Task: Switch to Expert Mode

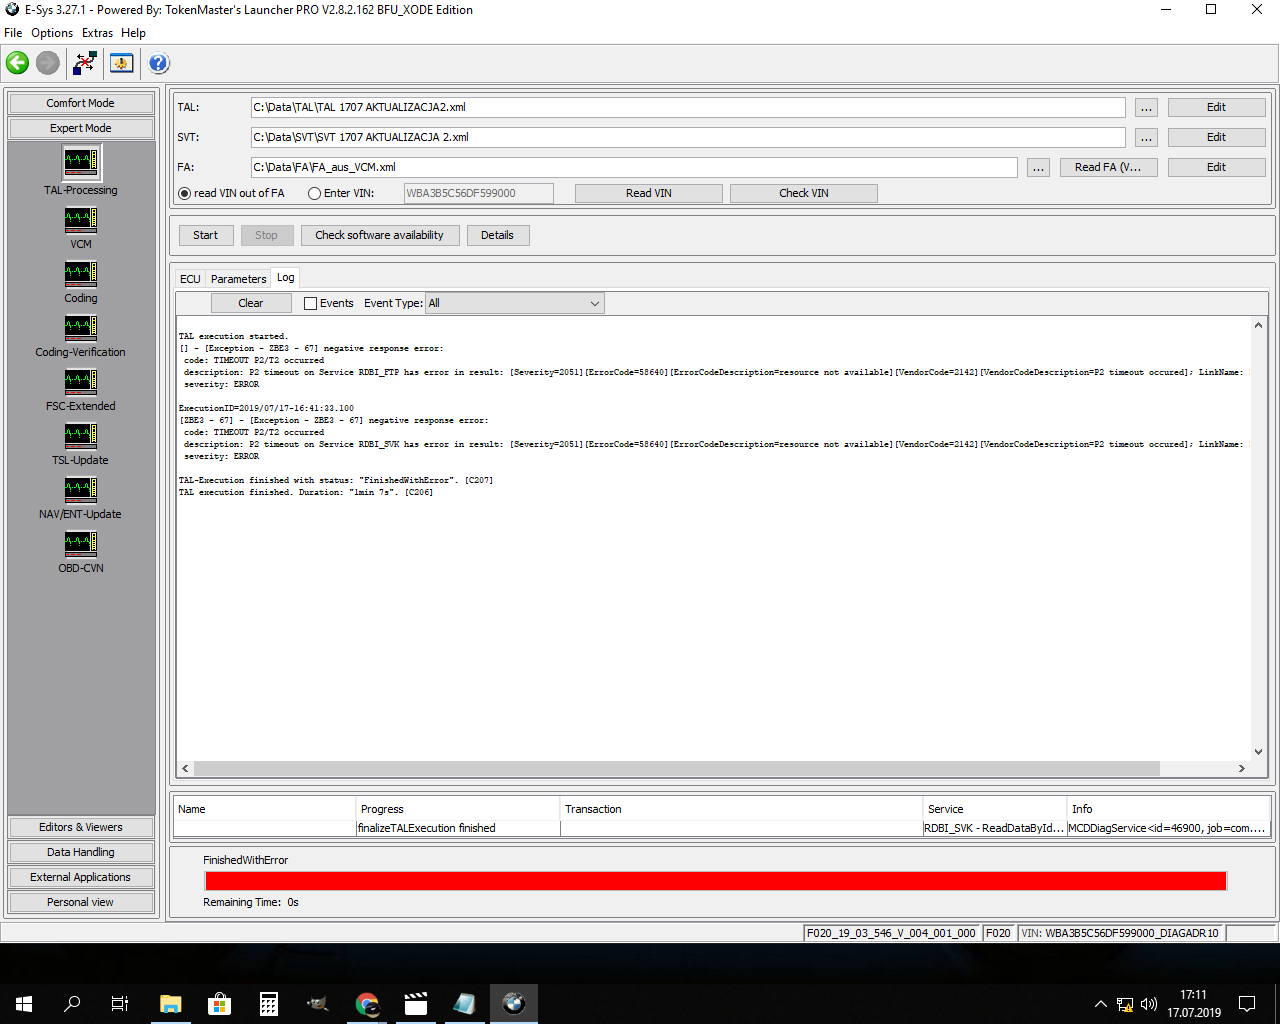Action: point(81,128)
